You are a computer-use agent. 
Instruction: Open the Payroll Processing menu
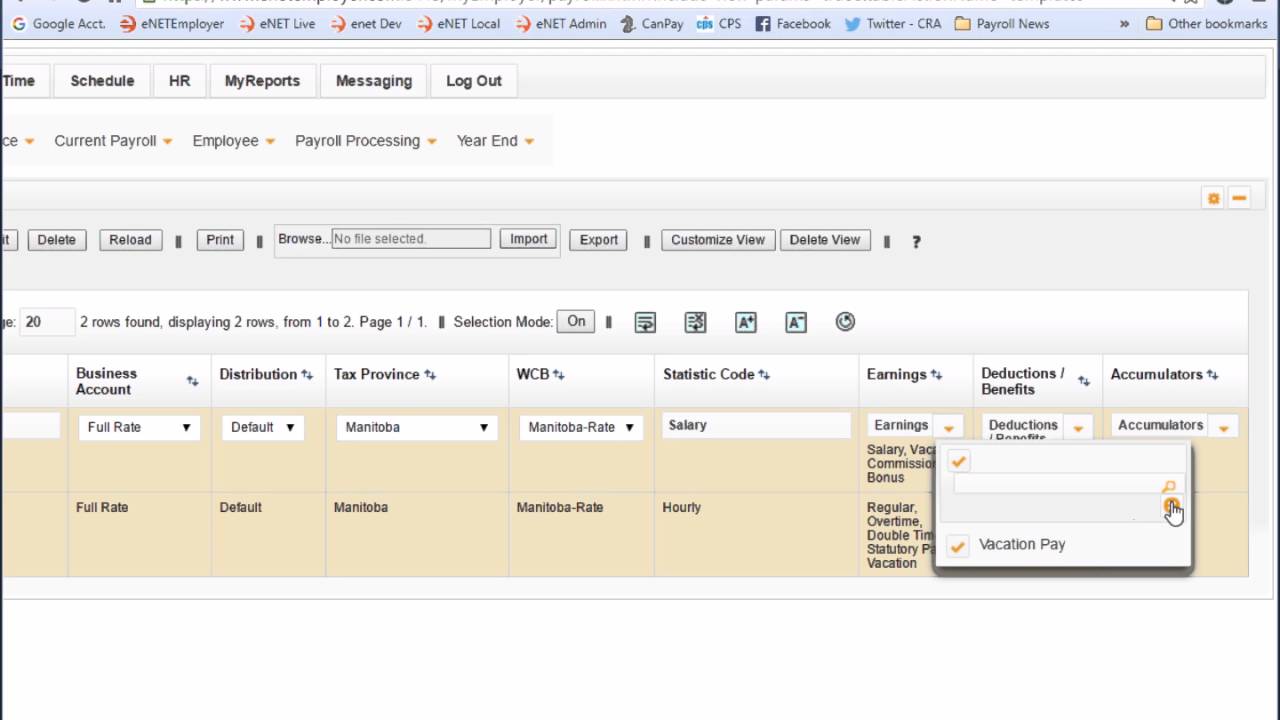coord(366,141)
